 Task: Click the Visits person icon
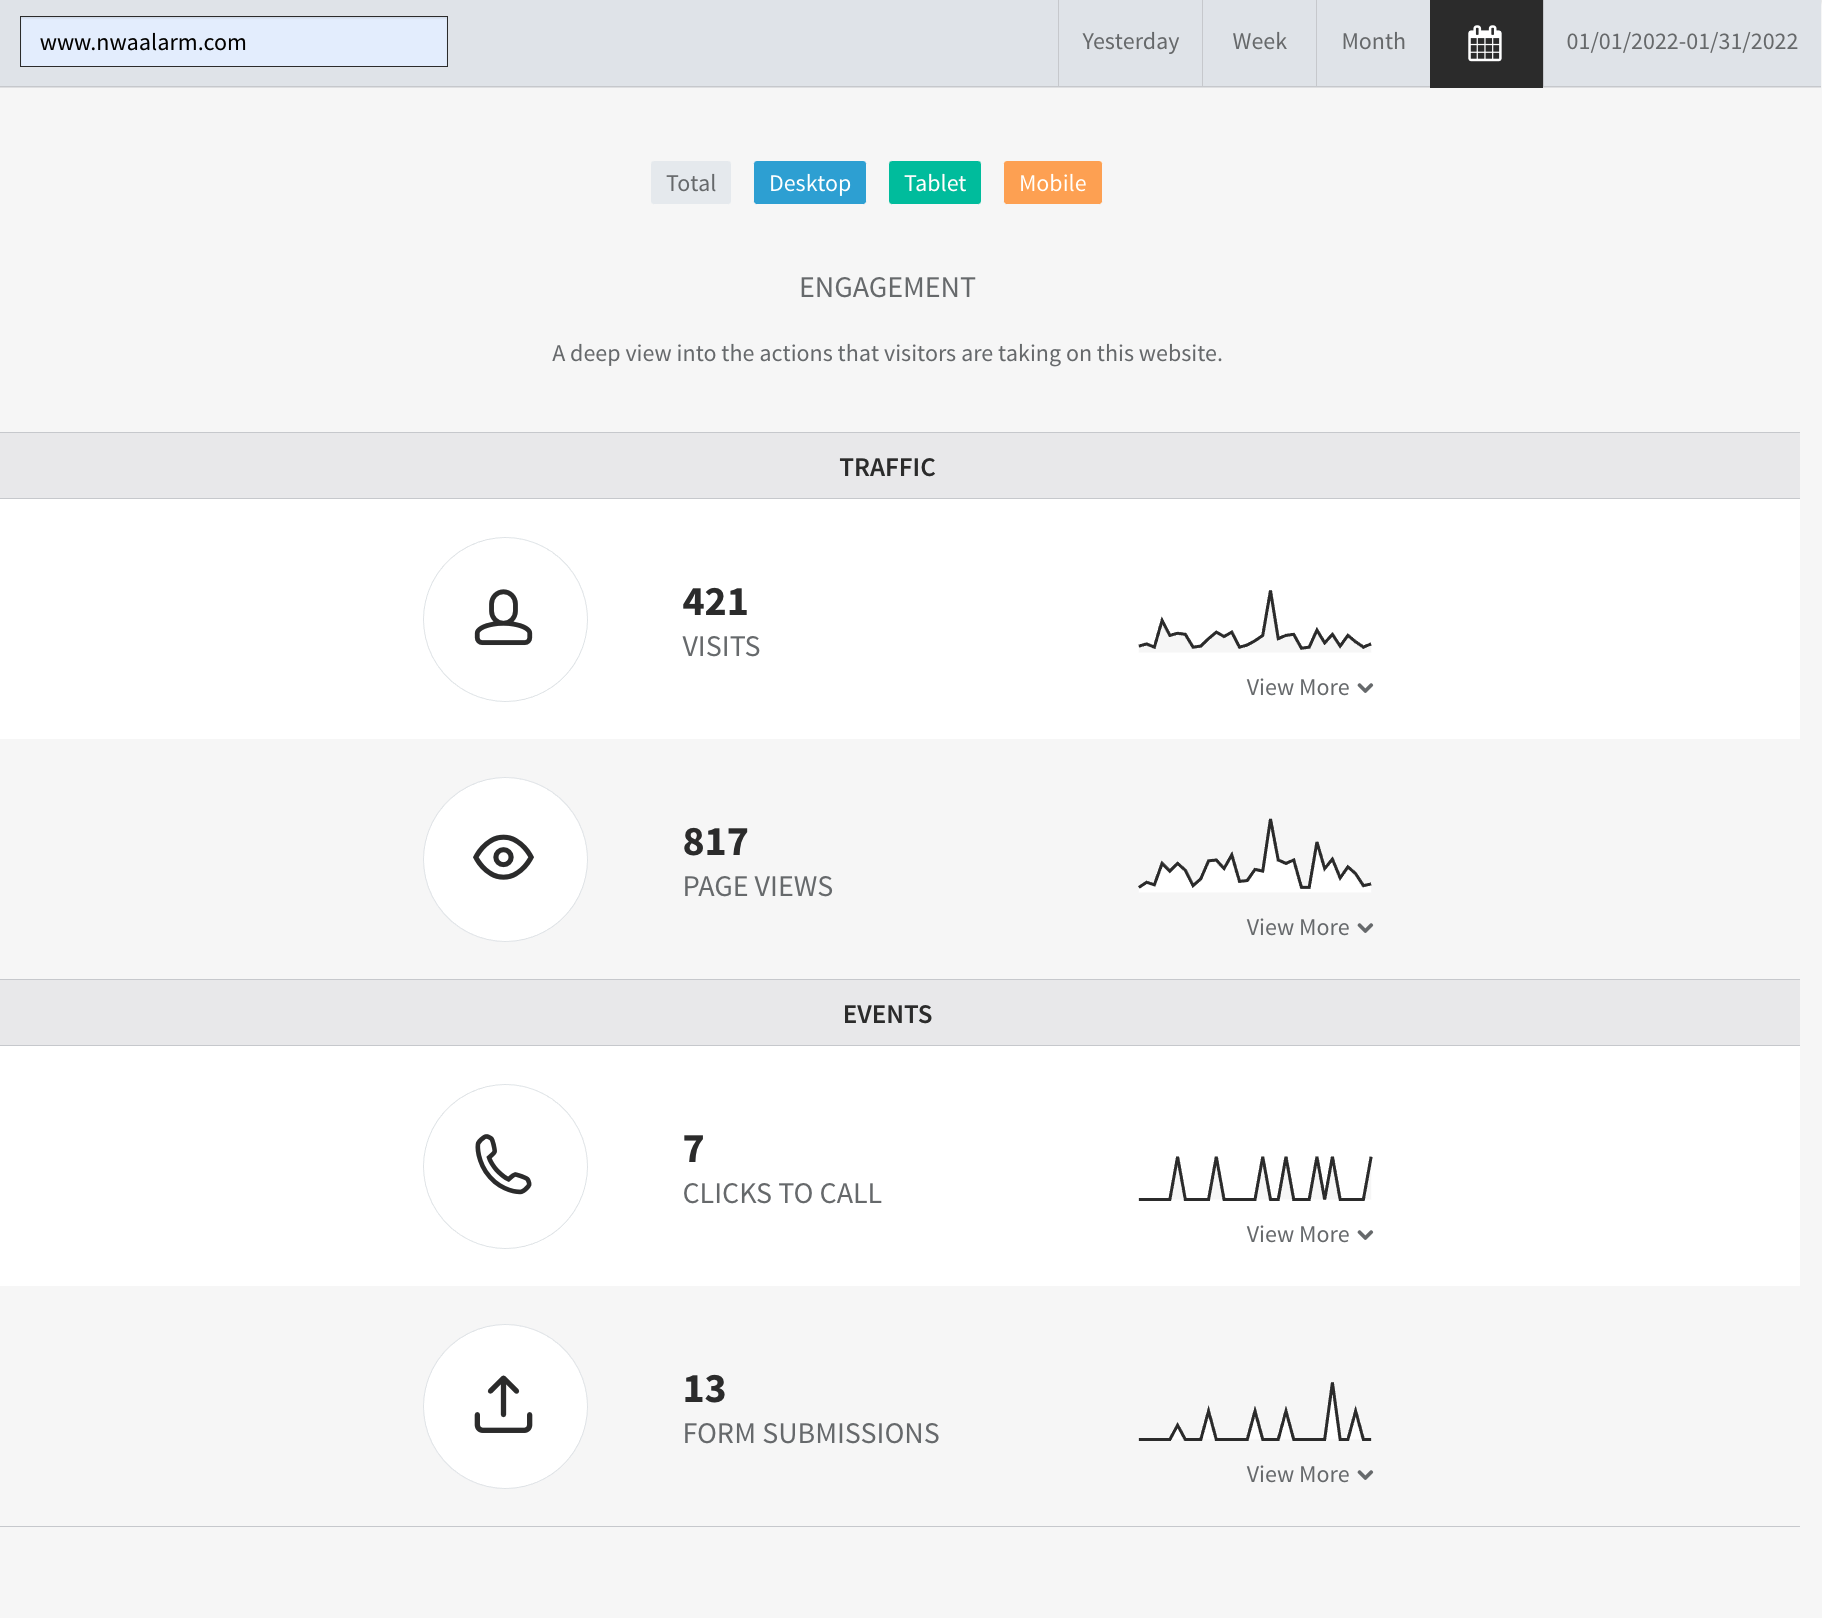[504, 618]
